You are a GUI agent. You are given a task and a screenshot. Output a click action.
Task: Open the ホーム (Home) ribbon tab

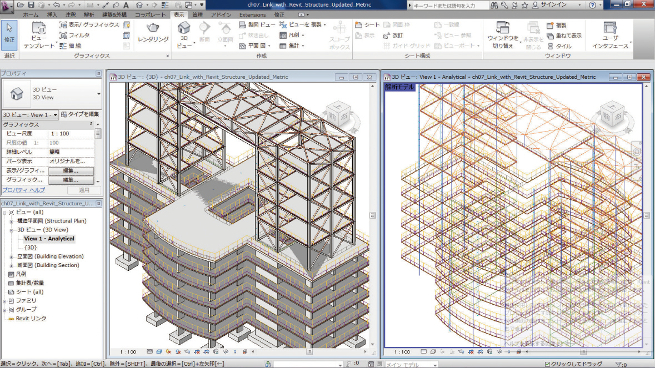coord(30,15)
